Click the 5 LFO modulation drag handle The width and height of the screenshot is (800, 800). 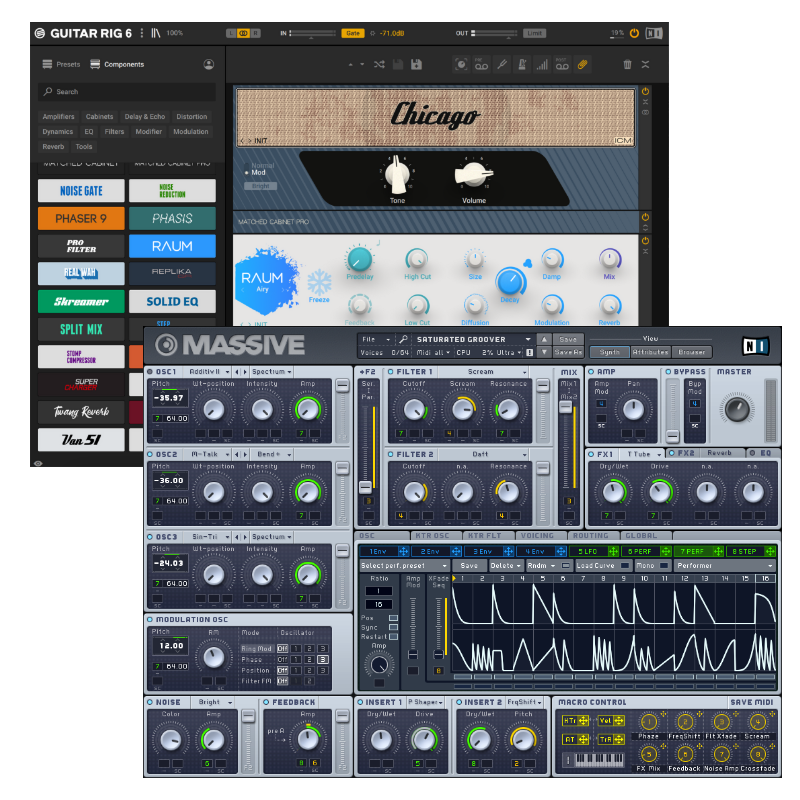point(613,552)
